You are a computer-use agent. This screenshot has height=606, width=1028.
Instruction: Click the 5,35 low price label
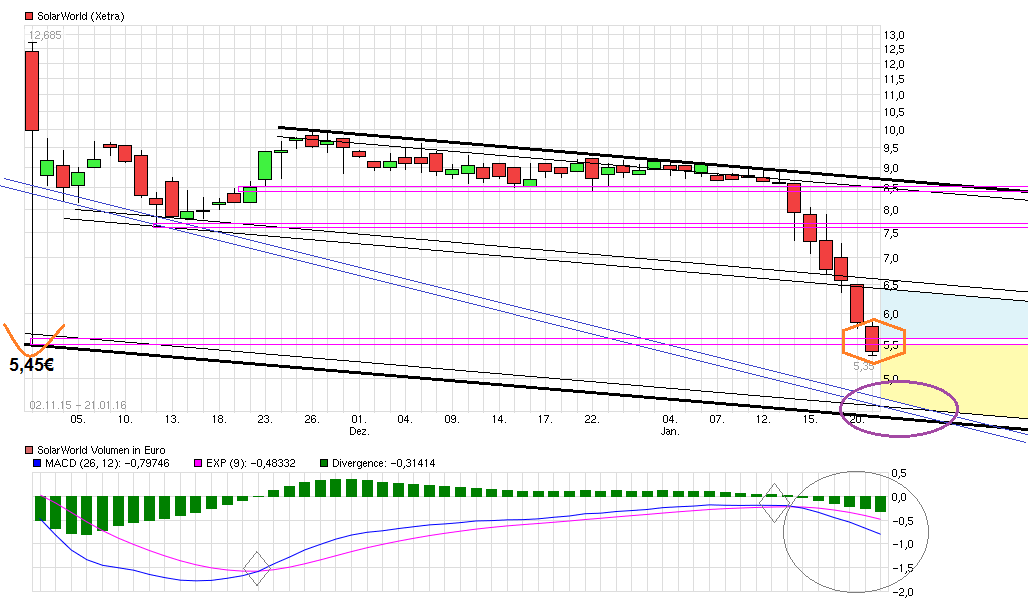coord(863,367)
